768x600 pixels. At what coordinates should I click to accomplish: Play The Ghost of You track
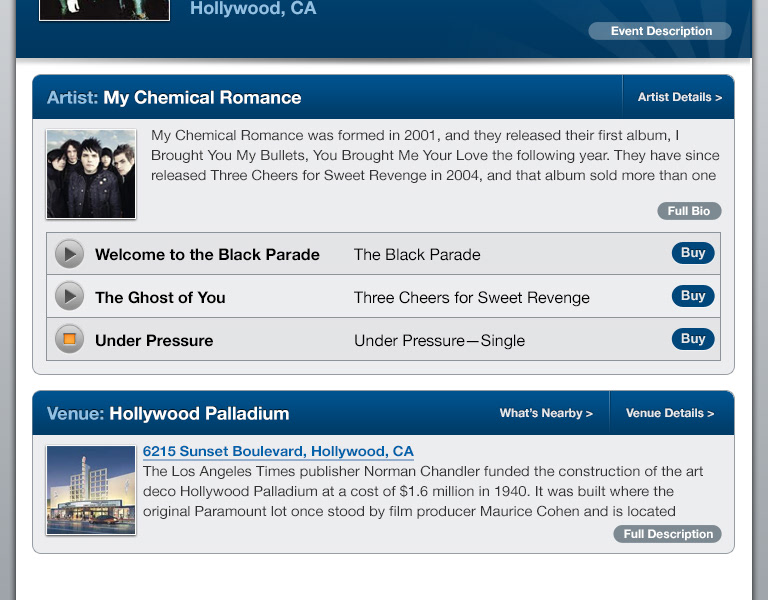coord(70,296)
